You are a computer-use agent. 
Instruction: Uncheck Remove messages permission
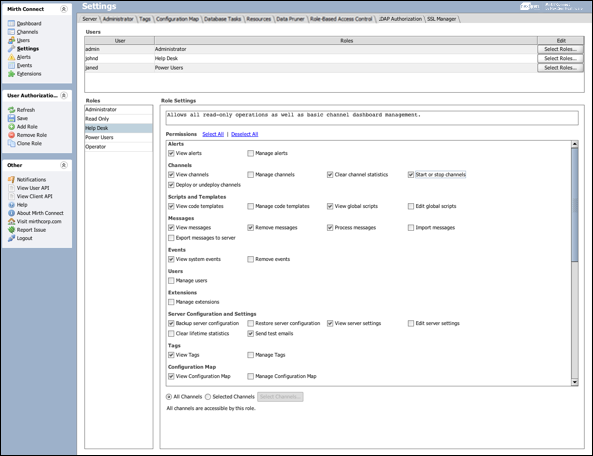point(250,228)
